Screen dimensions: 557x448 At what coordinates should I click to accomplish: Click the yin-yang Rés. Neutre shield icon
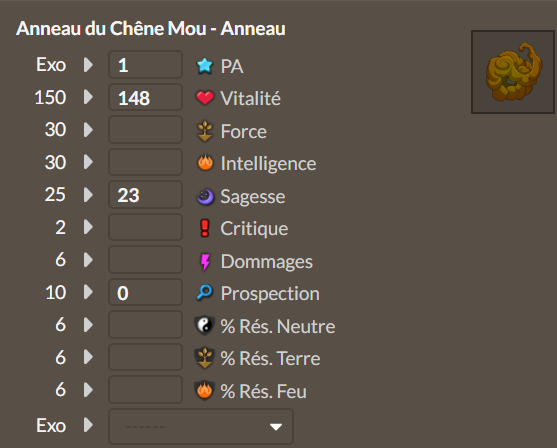point(204,325)
